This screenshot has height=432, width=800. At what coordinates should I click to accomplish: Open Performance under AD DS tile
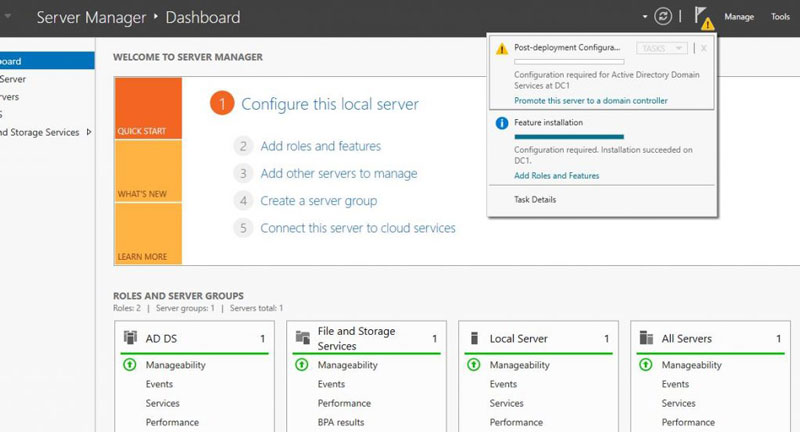[172, 422]
